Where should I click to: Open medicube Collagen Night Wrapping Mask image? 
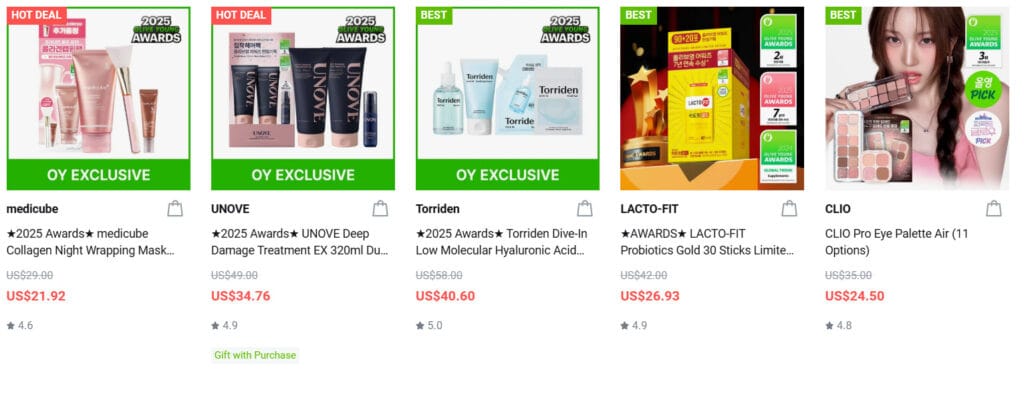pyautogui.click(x=98, y=99)
